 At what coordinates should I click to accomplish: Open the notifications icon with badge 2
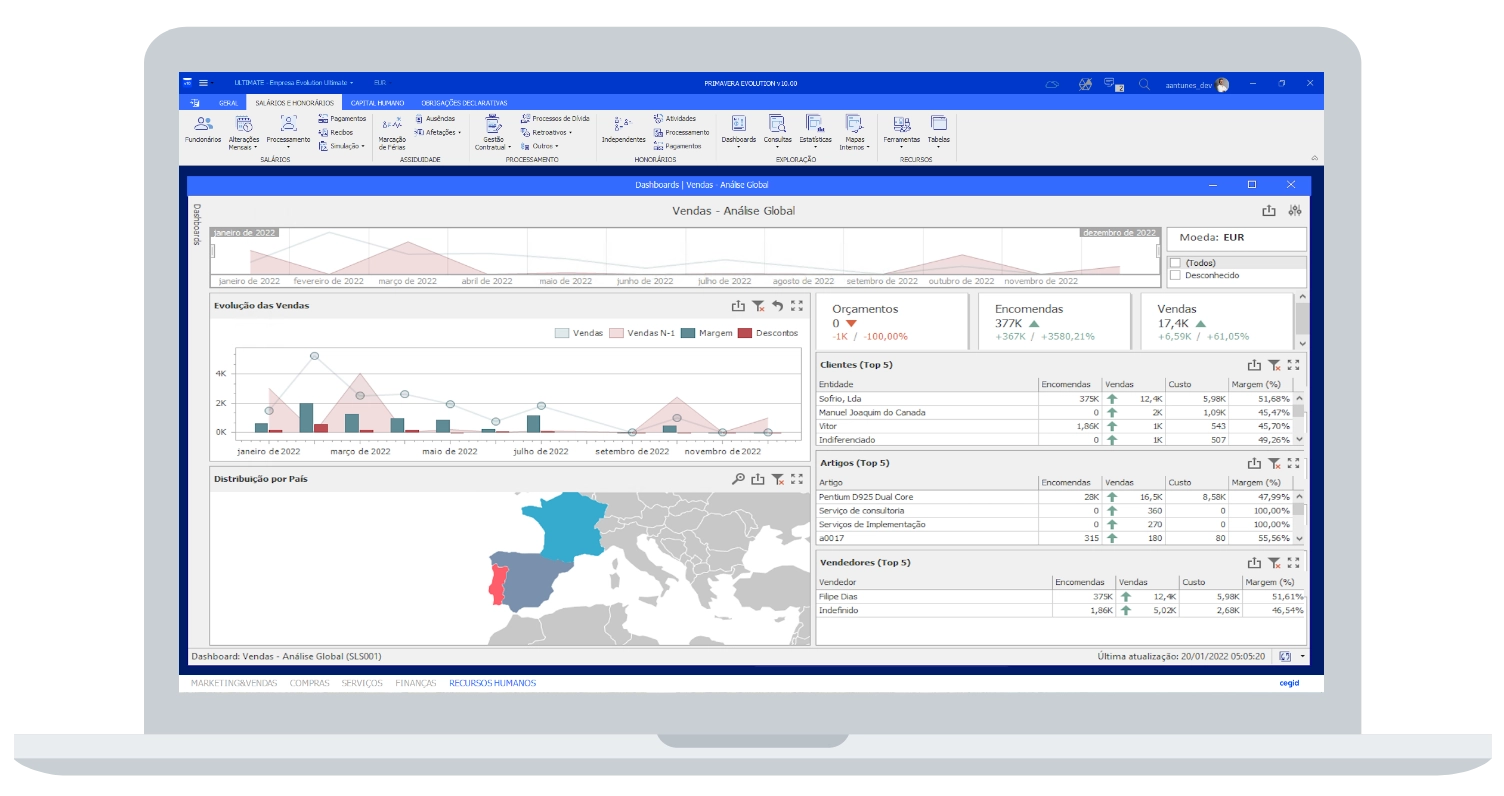(1114, 85)
